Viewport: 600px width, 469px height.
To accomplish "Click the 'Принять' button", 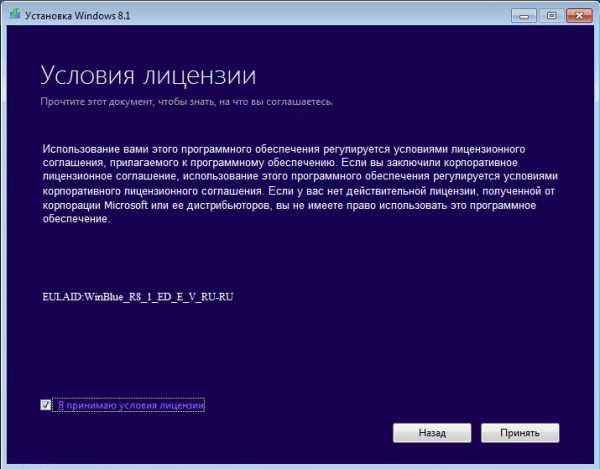I will (520, 433).
